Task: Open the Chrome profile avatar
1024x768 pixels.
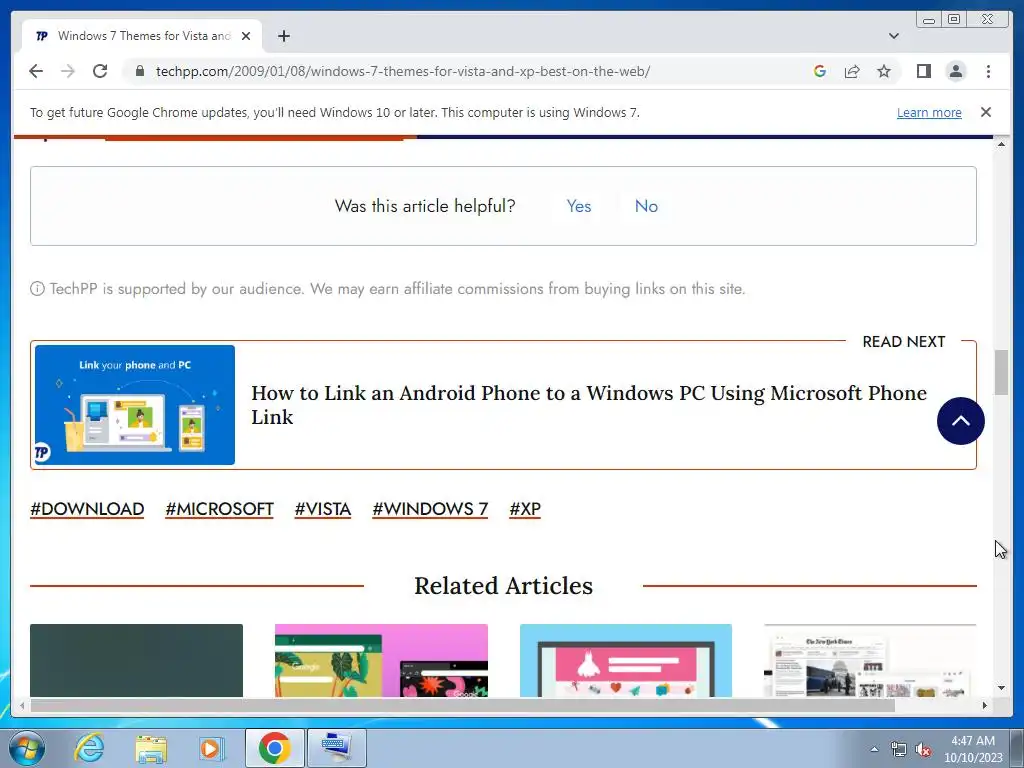Action: pos(956,71)
